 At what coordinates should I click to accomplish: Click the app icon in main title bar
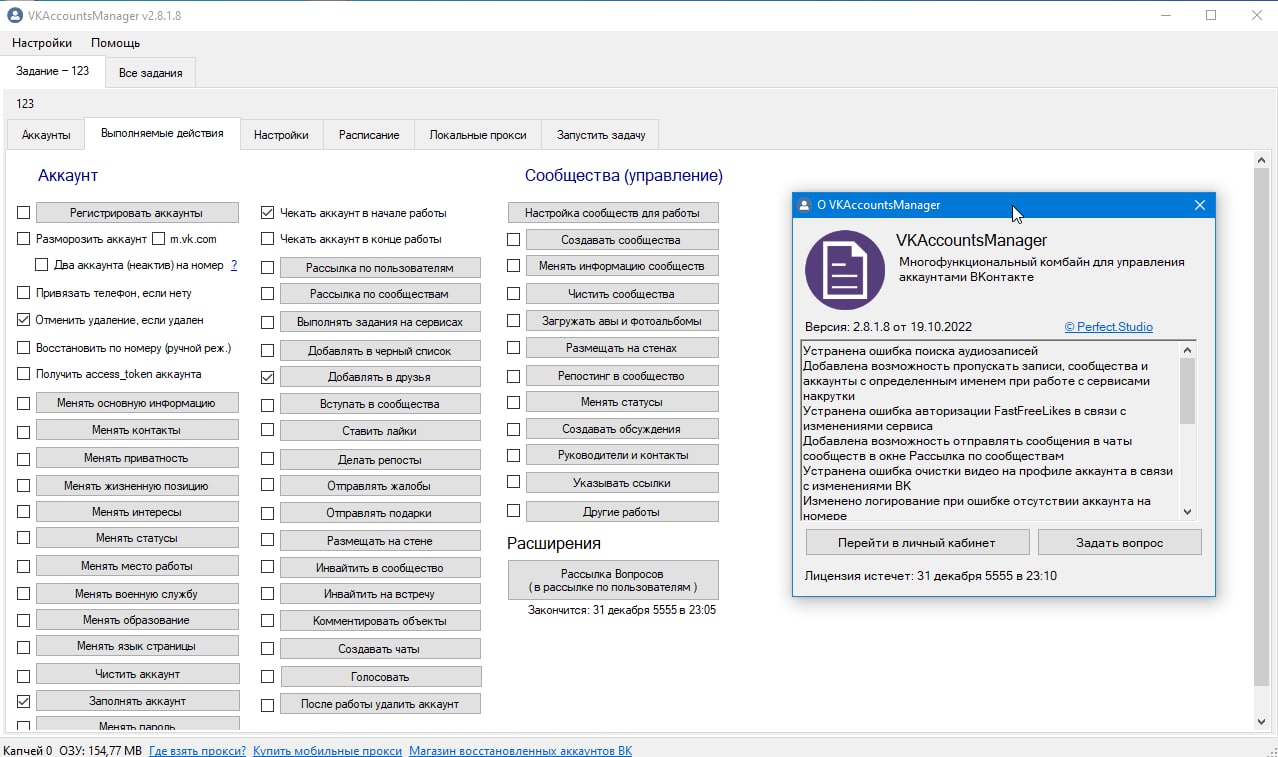click(15, 16)
